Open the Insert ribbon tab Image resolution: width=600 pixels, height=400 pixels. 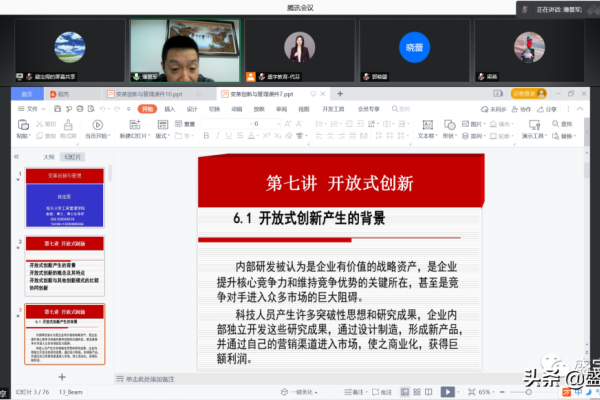click(x=170, y=109)
